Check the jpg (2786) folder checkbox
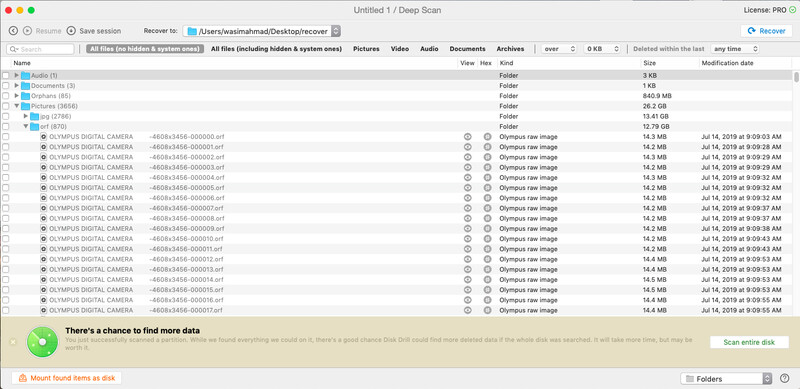This screenshot has width=800, height=389. pyautogui.click(x=6, y=116)
